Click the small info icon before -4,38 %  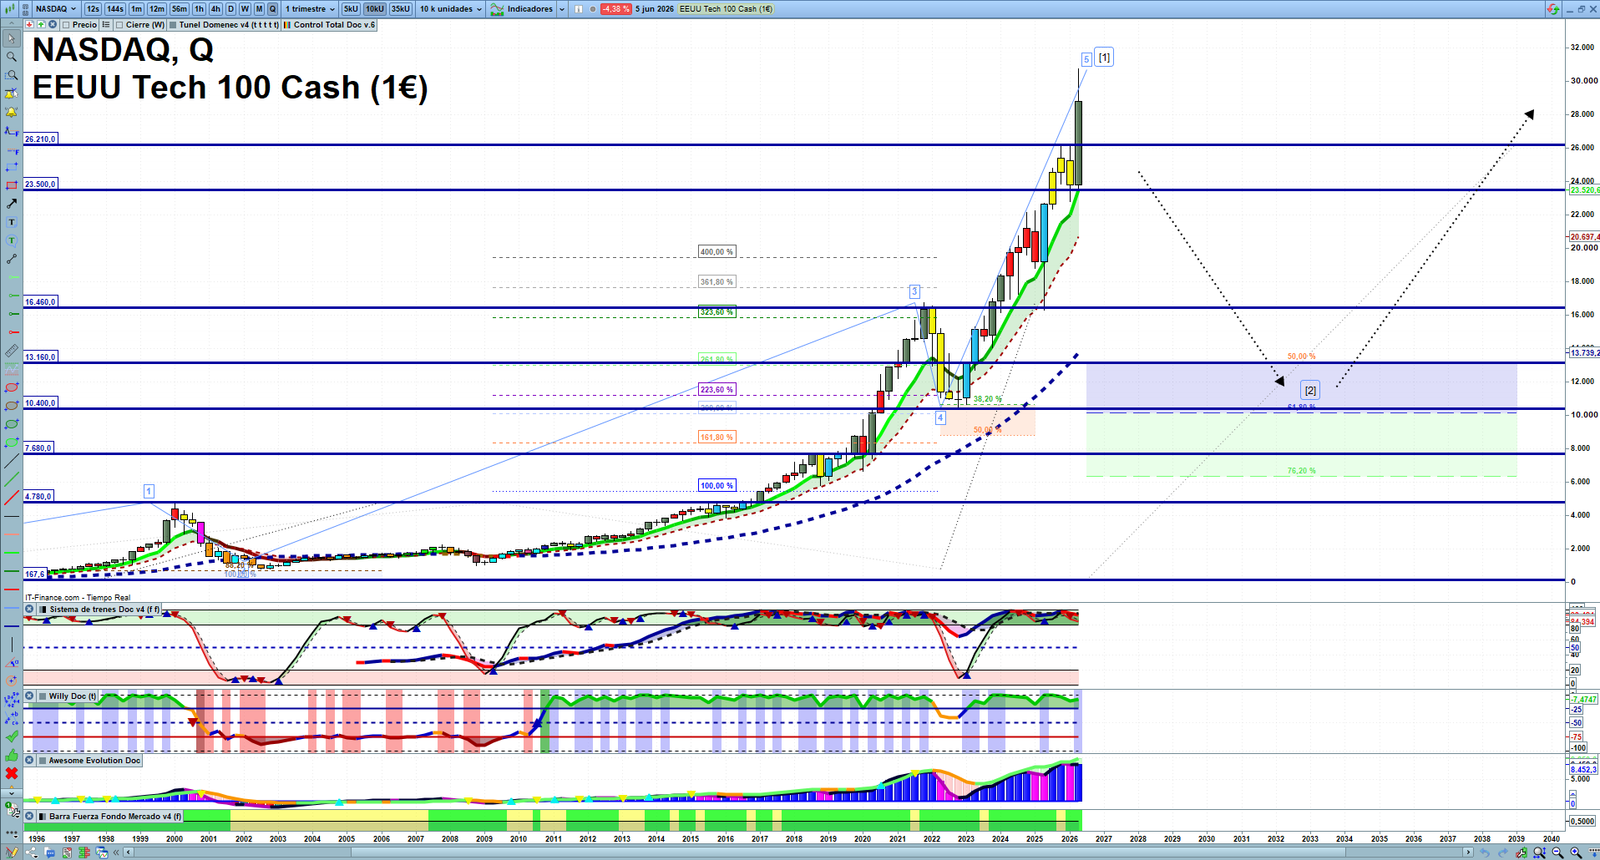[x=578, y=9]
